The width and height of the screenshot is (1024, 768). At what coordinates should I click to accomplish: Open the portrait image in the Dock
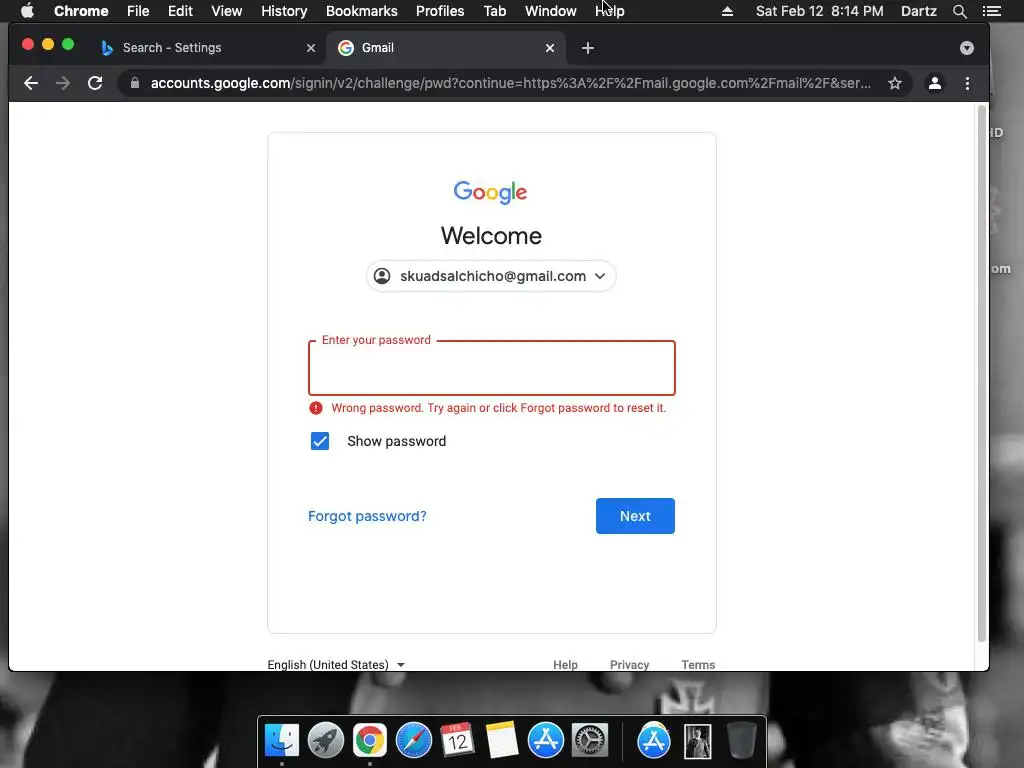click(697, 741)
